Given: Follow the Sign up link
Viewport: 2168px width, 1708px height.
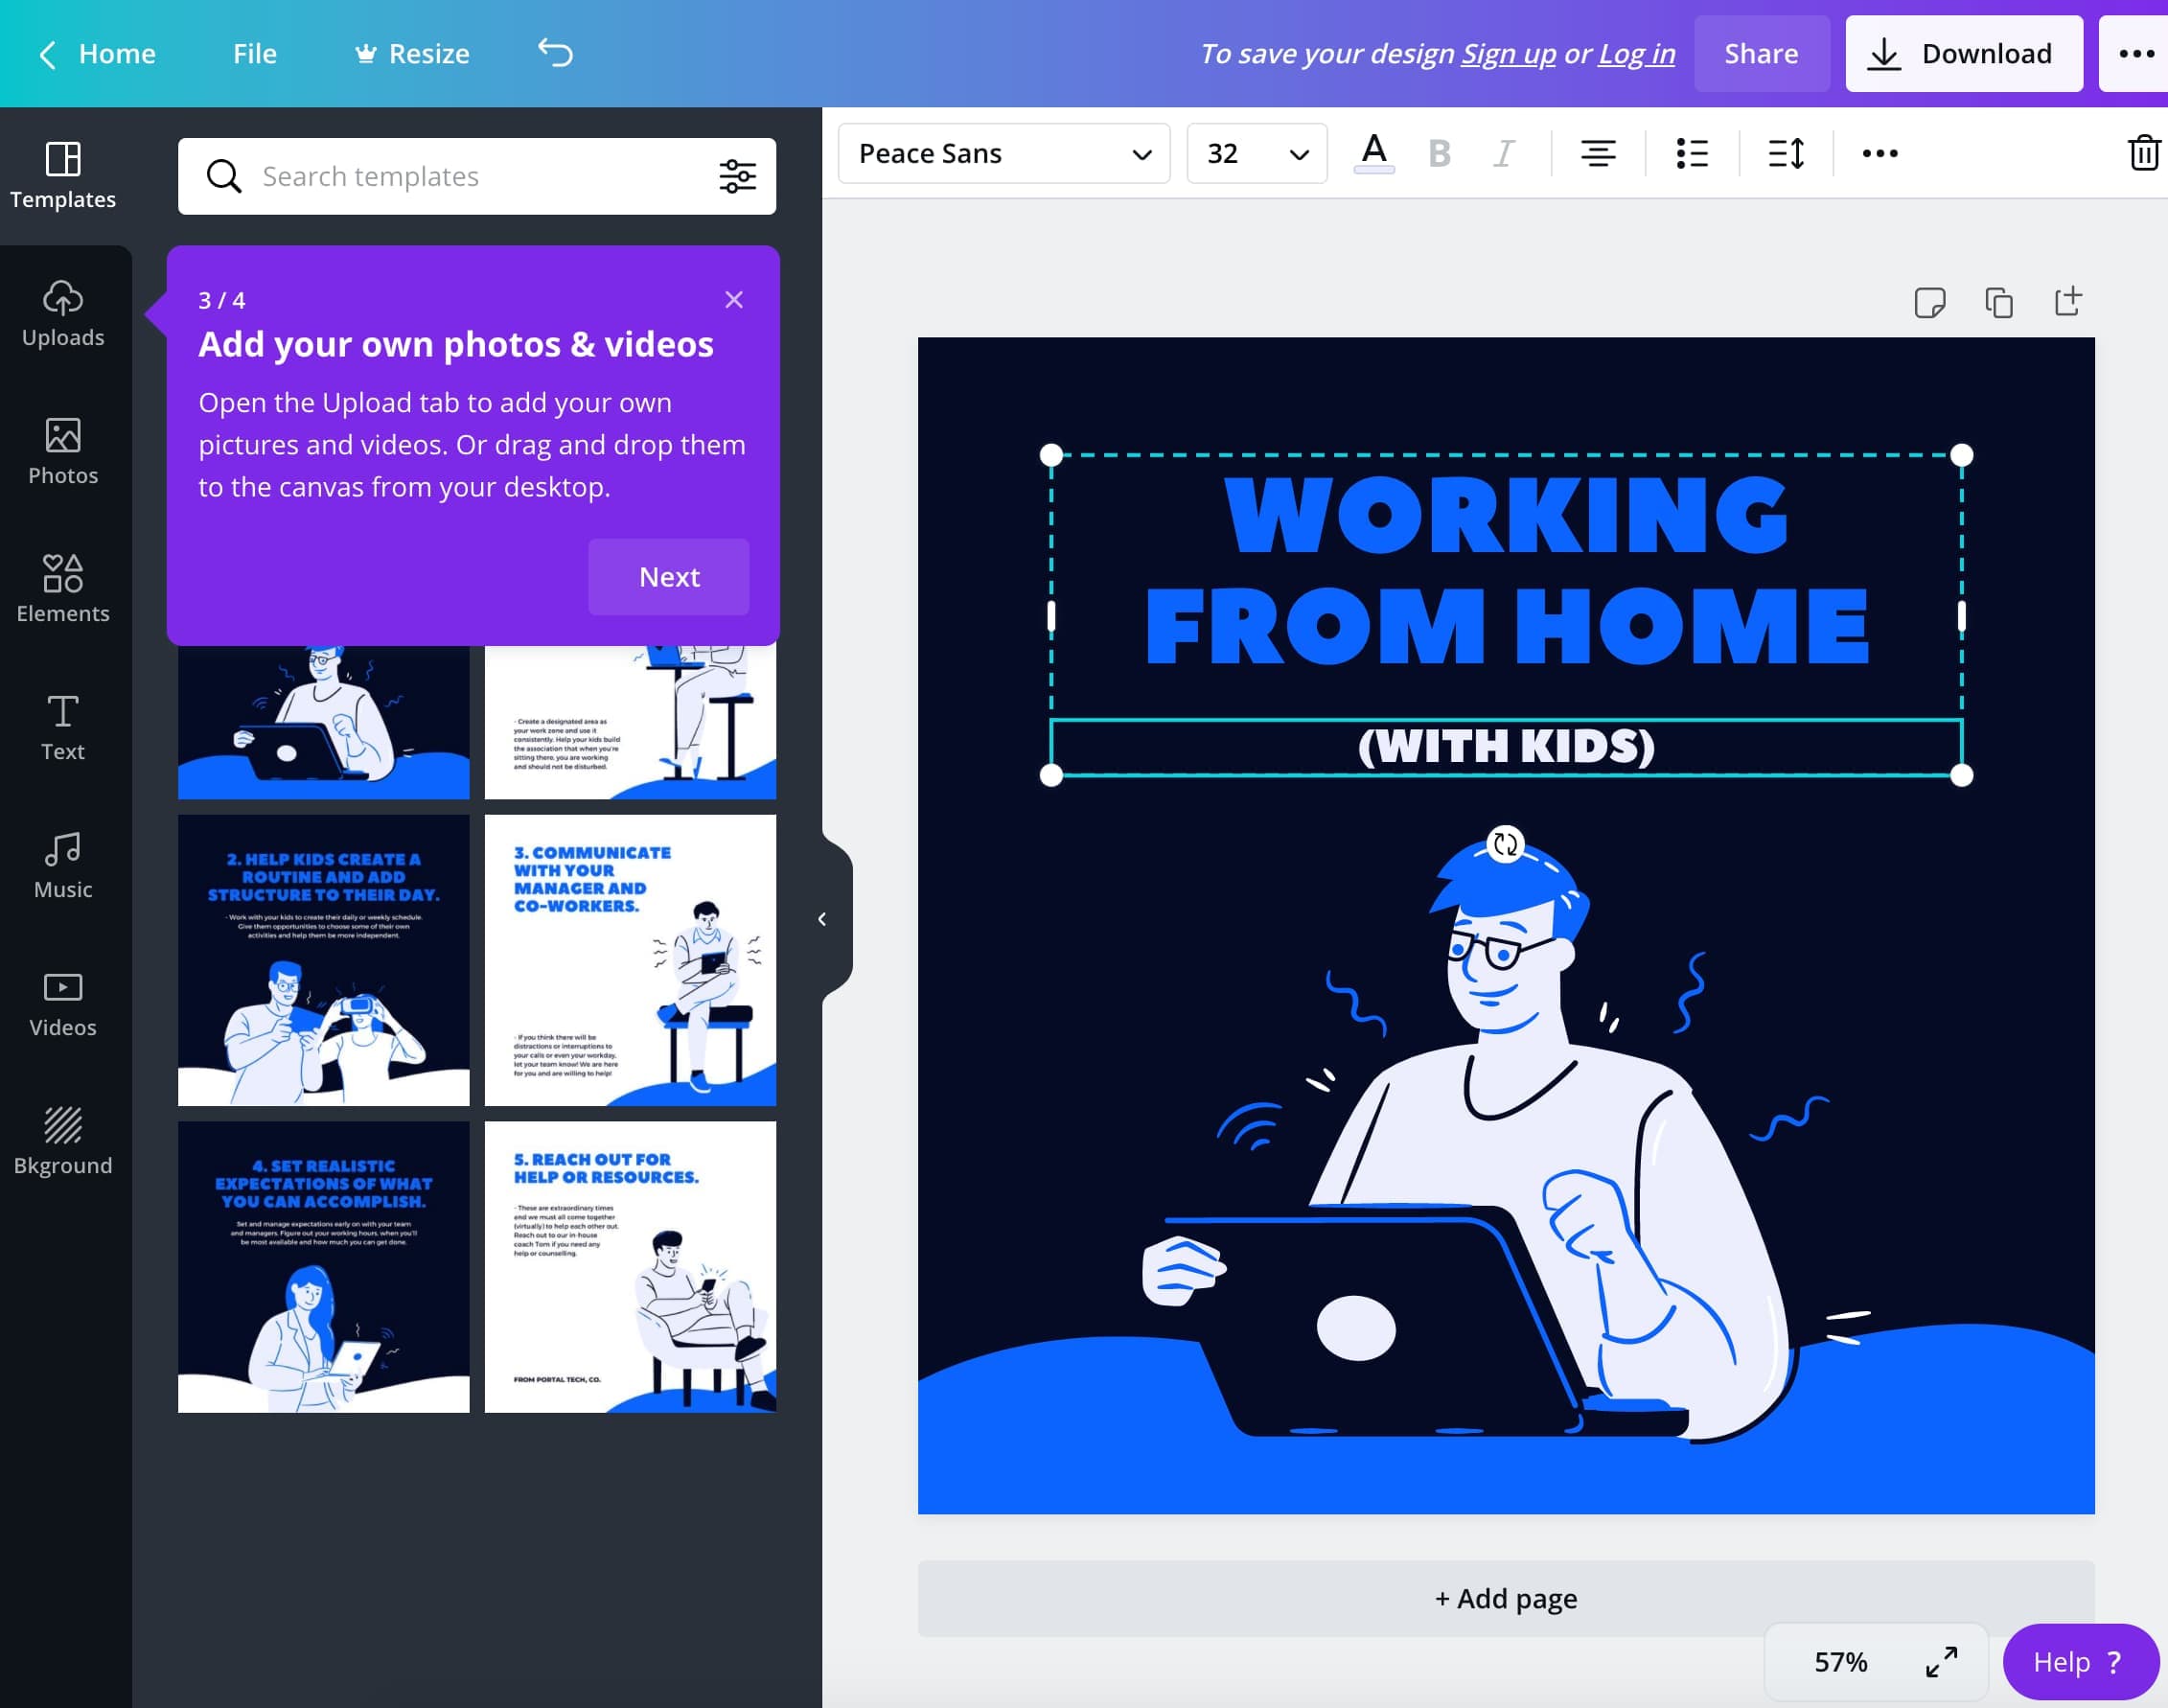Looking at the screenshot, I should pos(1508,54).
